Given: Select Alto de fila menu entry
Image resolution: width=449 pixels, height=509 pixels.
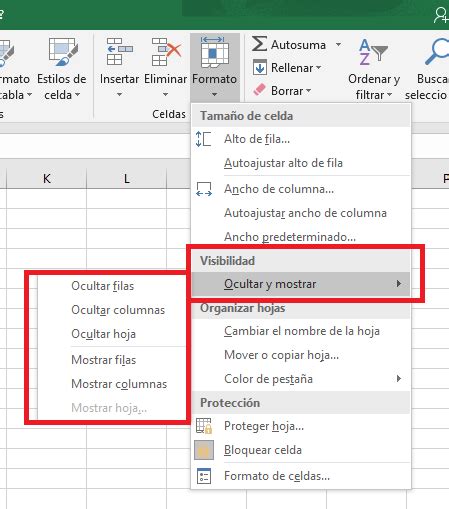Looking at the screenshot, I should coord(301,139).
